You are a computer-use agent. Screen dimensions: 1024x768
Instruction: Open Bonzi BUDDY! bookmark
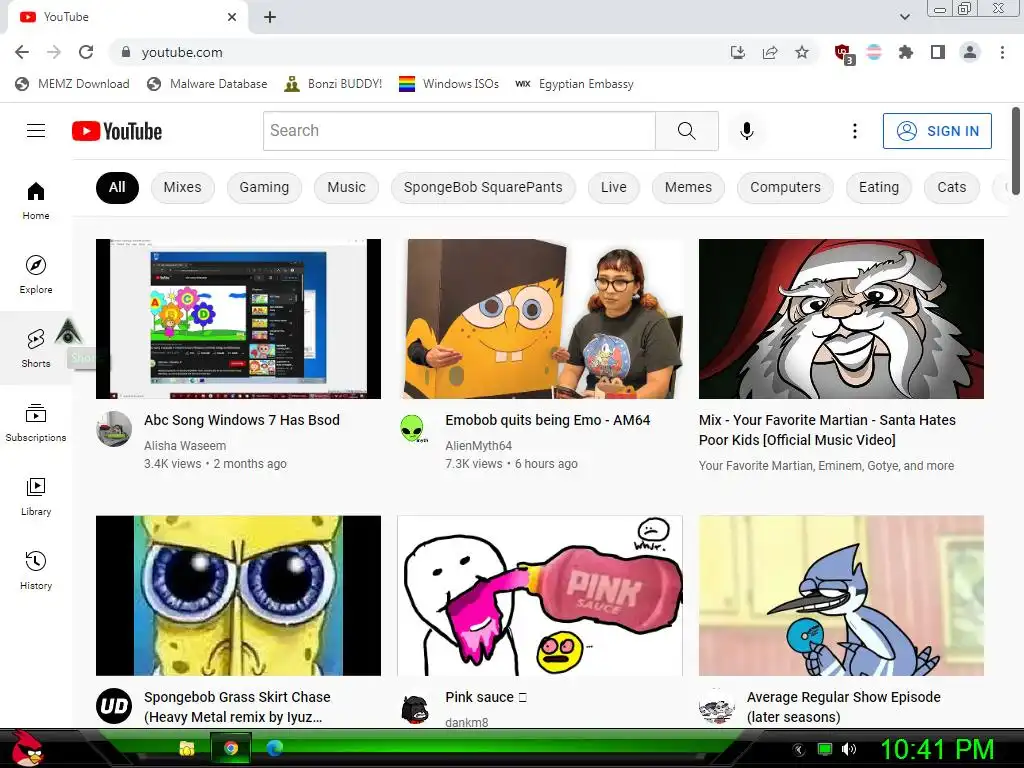[333, 84]
